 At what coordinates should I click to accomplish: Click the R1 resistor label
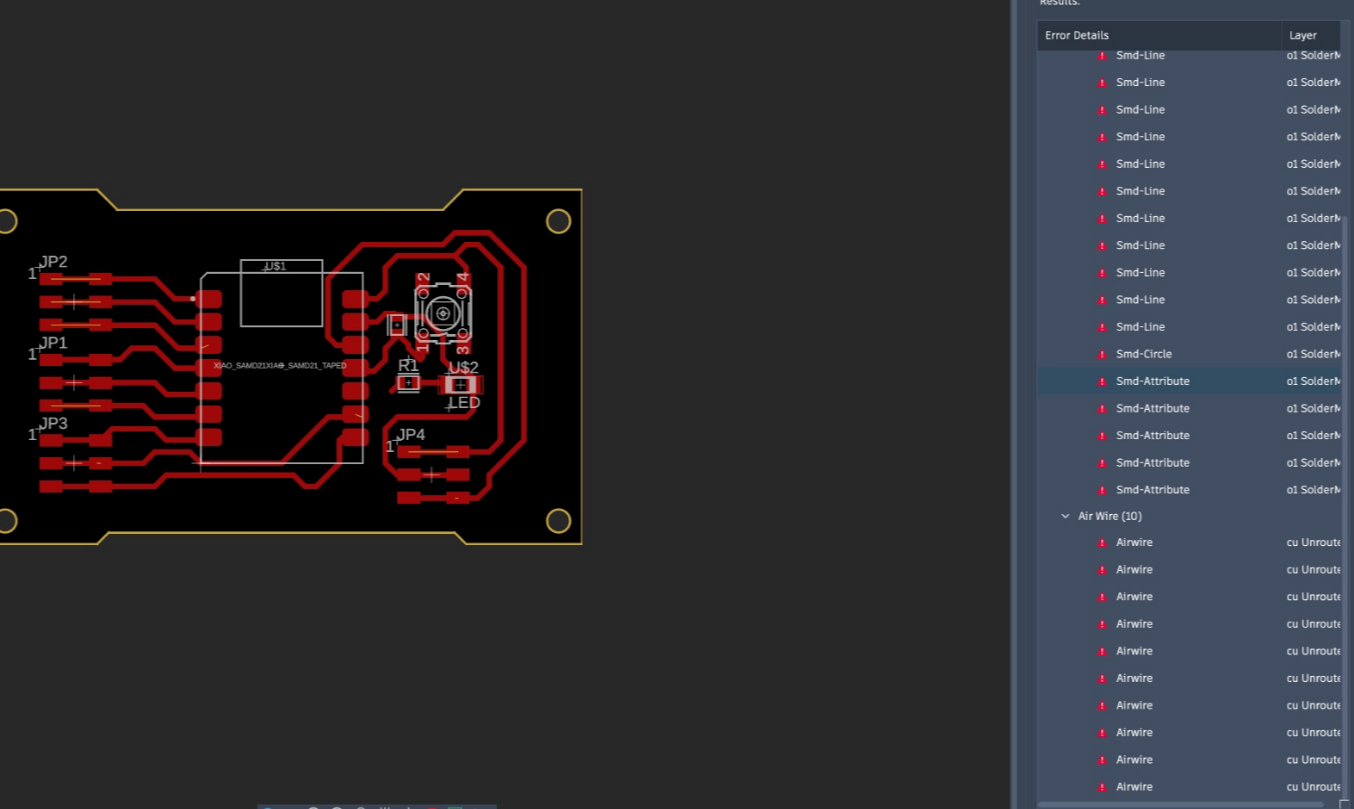pyautogui.click(x=408, y=366)
